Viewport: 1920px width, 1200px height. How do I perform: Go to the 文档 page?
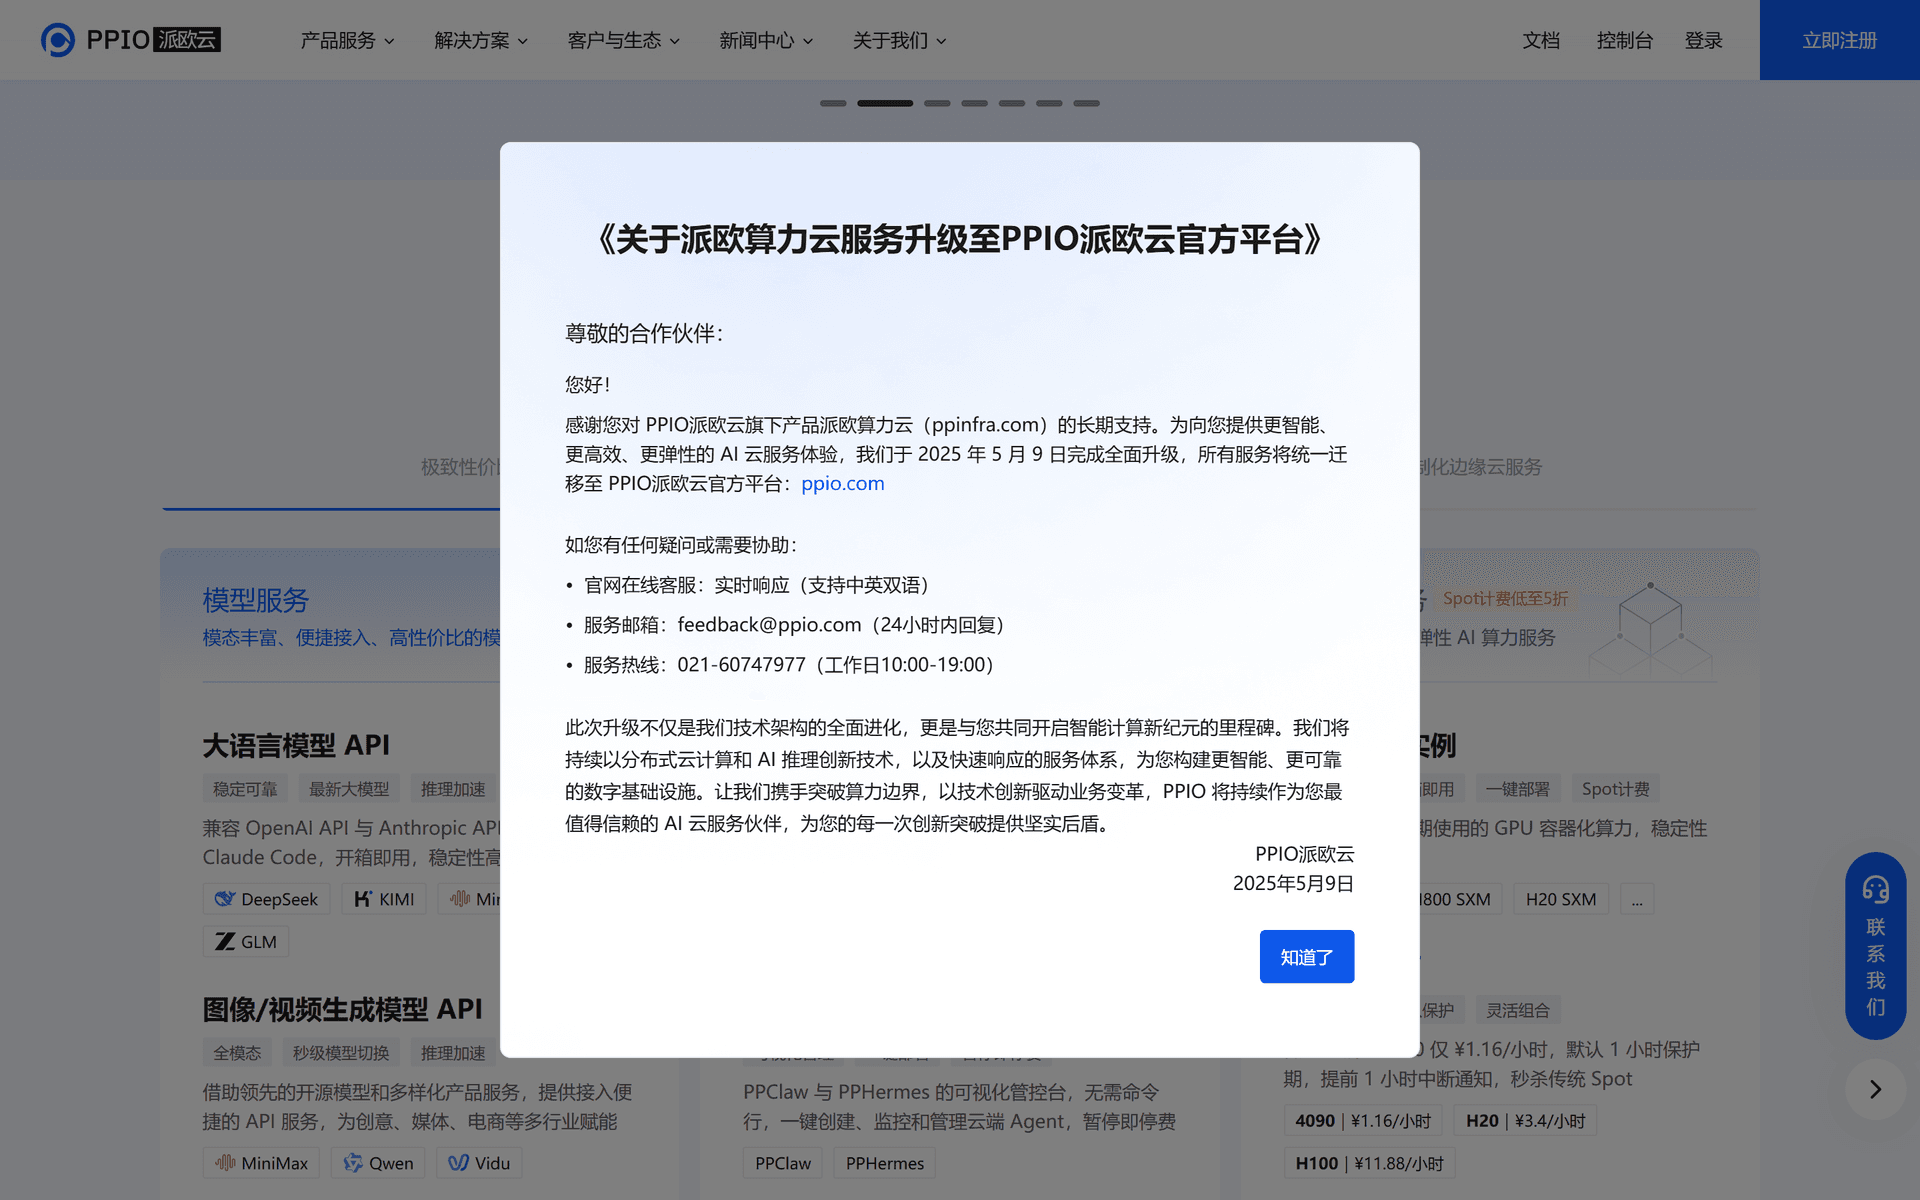(x=1541, y=40)
